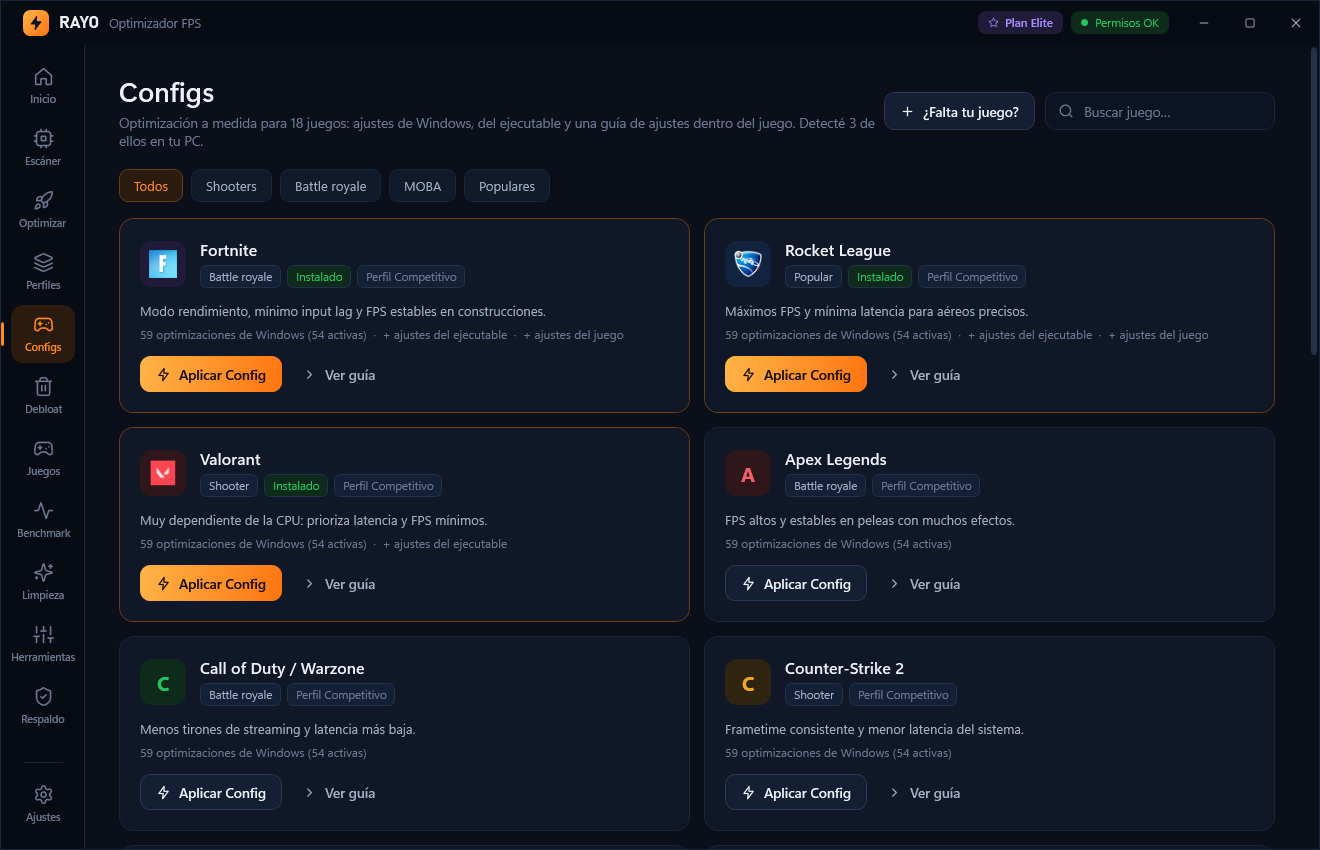Open the Benchmark section

pyautogui.click(x=43, y=520)
